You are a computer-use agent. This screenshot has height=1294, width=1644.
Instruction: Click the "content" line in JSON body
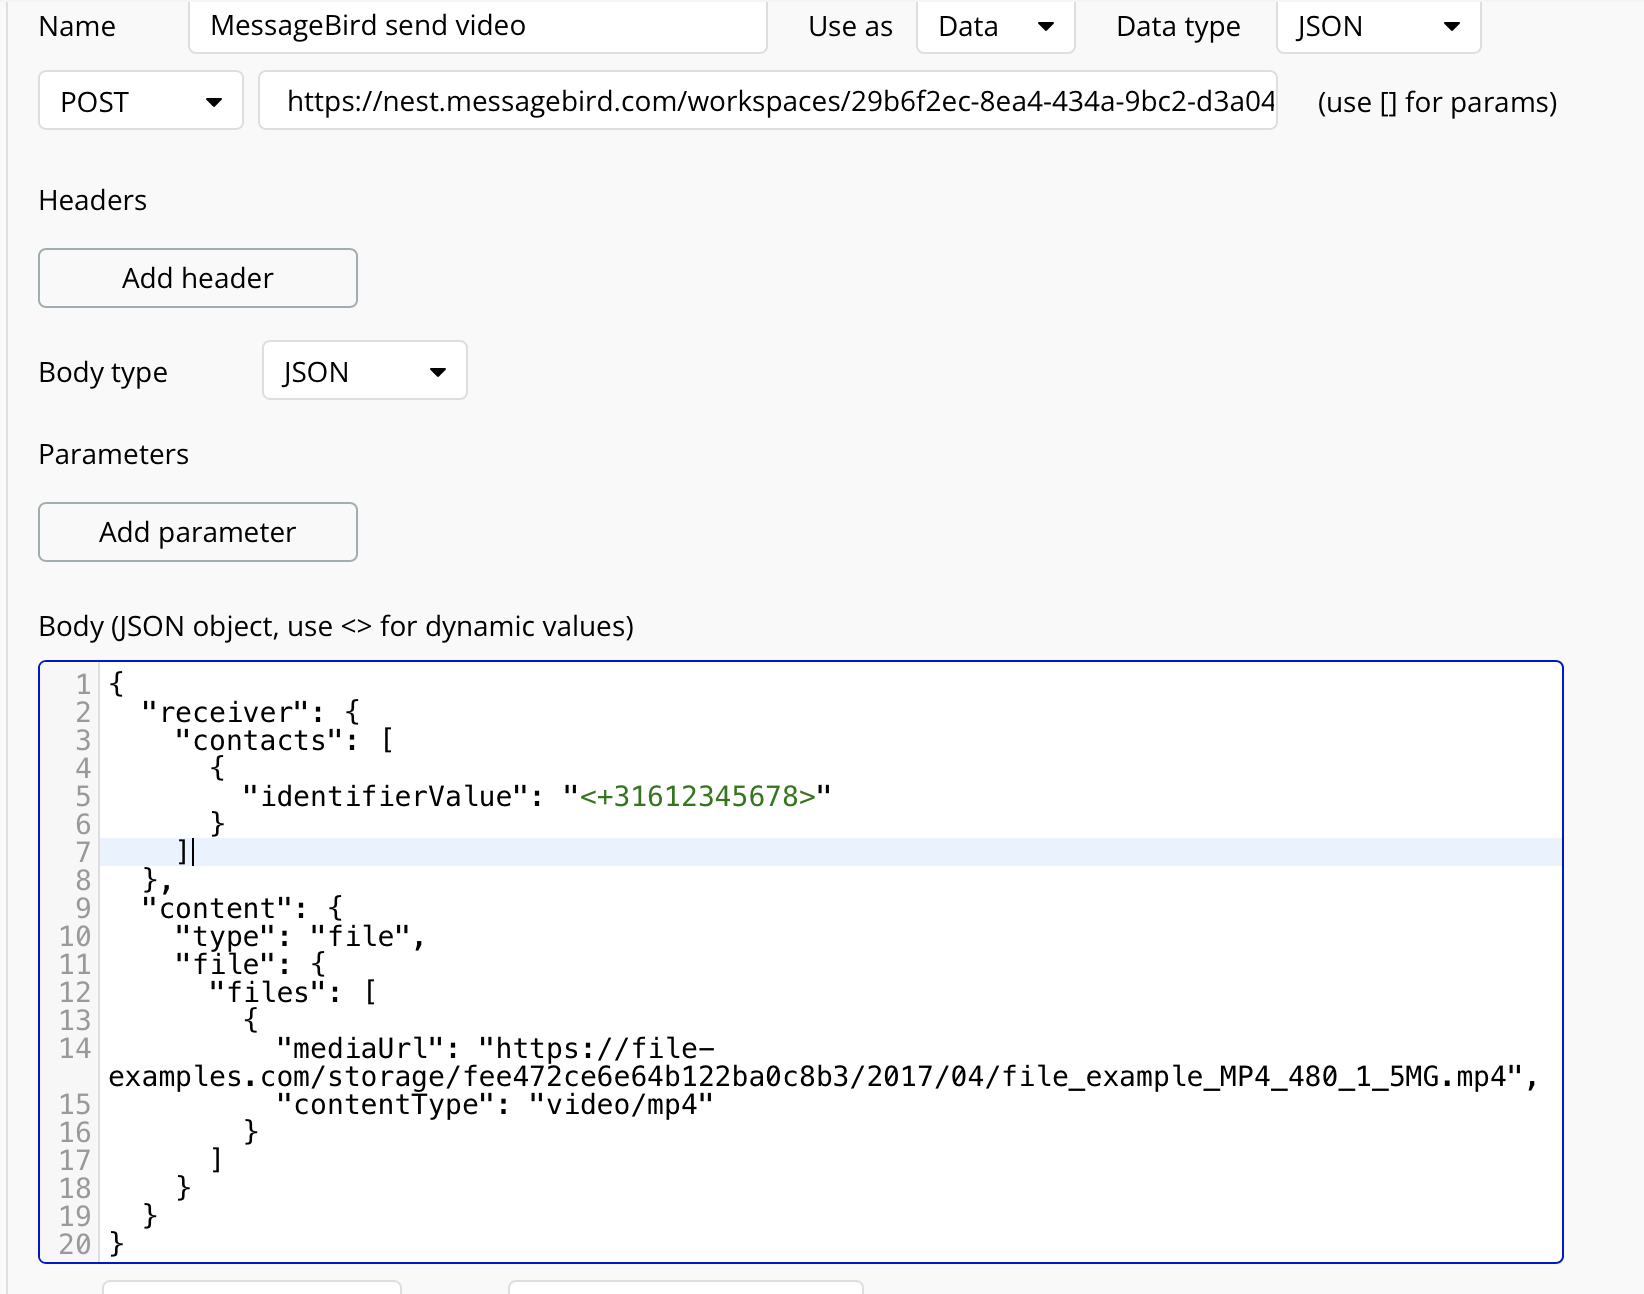[242, 908]
